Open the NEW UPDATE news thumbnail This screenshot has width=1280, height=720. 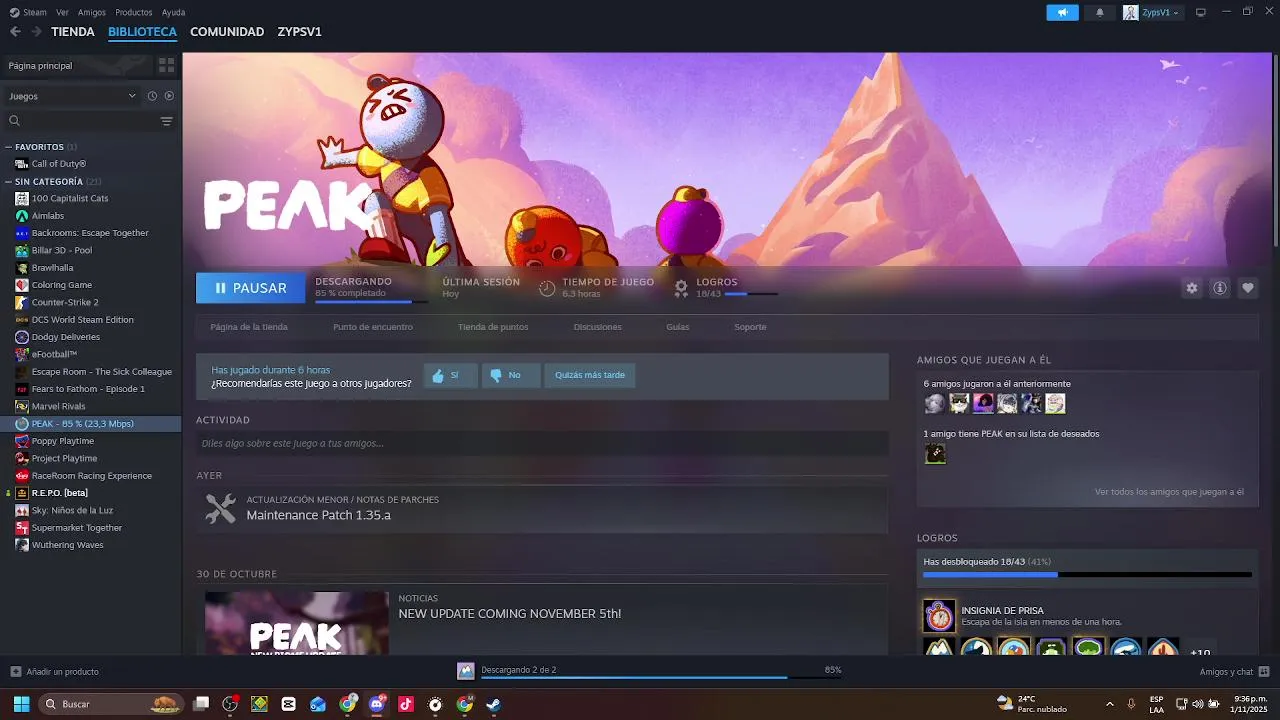click(297, 623)
